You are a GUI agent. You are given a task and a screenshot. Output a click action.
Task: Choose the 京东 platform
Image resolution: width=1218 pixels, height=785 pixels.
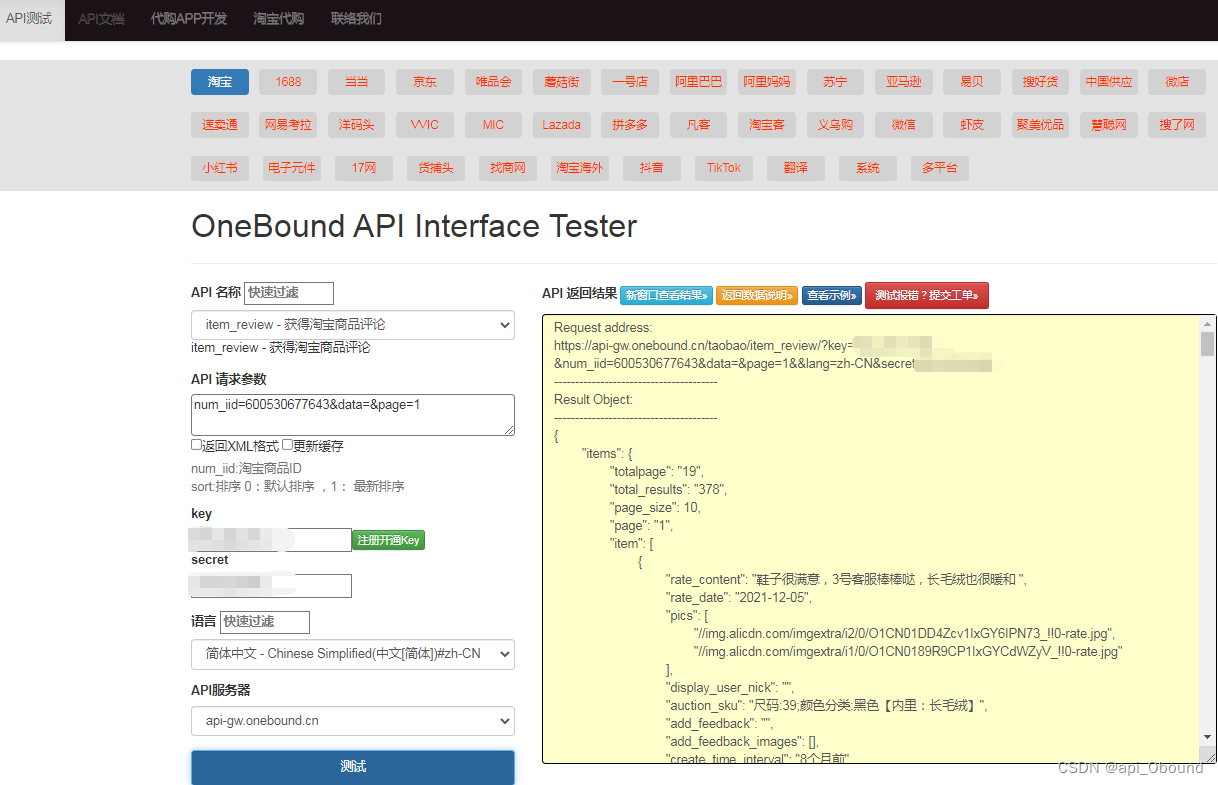click(x=425, y=82)
